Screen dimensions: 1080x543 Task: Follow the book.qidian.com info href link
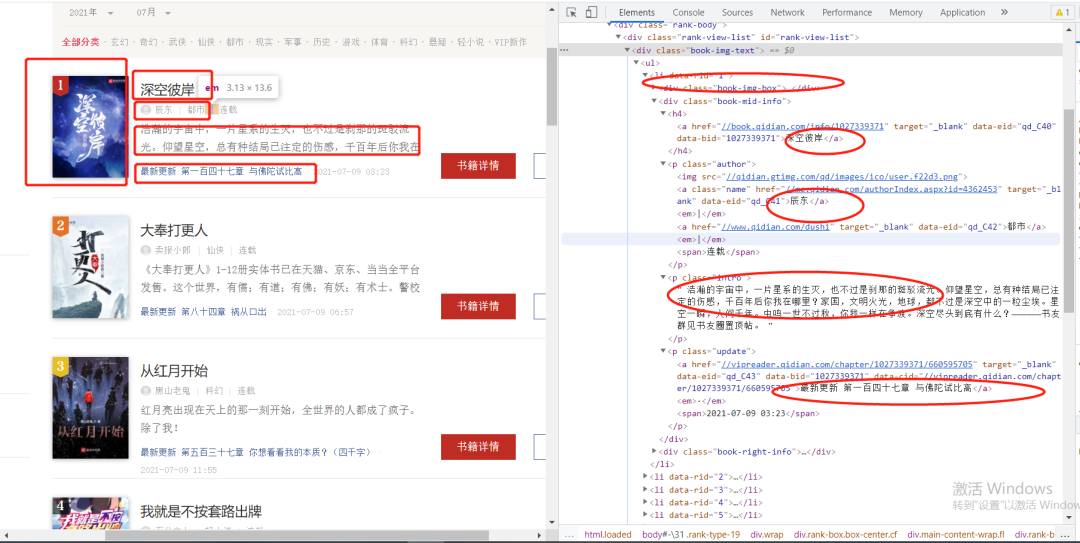click(801, 126)
